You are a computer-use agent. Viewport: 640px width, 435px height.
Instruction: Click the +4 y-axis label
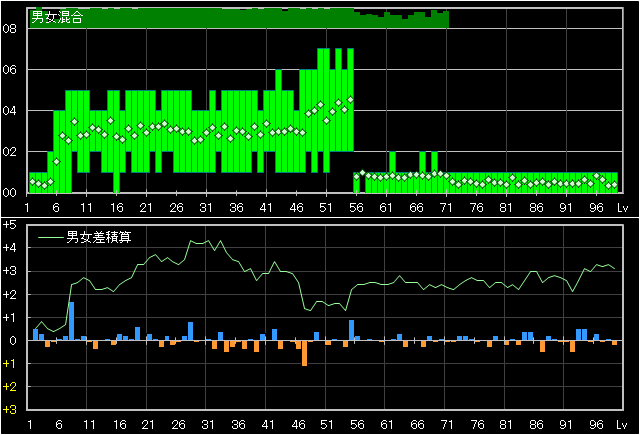click(x=9, y=248)
